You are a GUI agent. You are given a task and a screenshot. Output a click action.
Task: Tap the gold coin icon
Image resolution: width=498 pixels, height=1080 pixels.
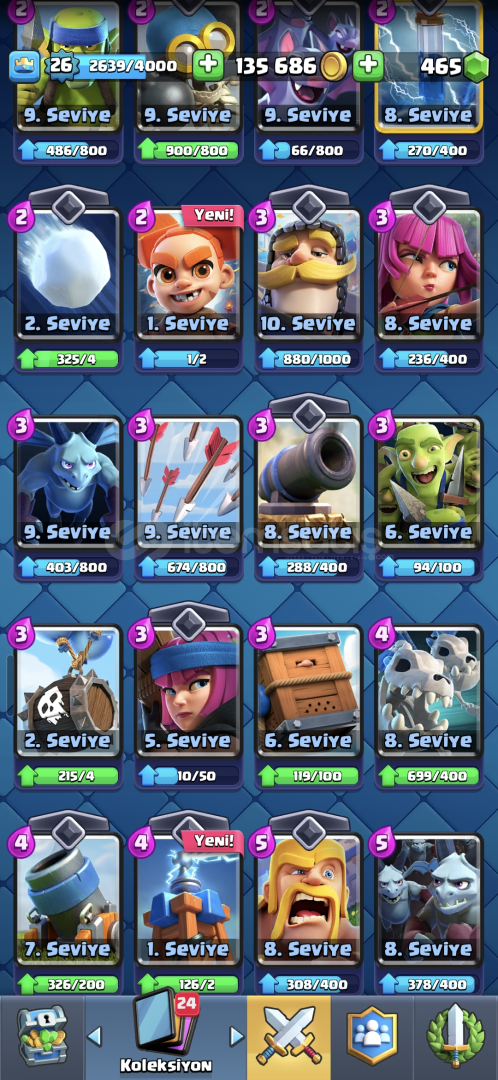coord(334,66)
